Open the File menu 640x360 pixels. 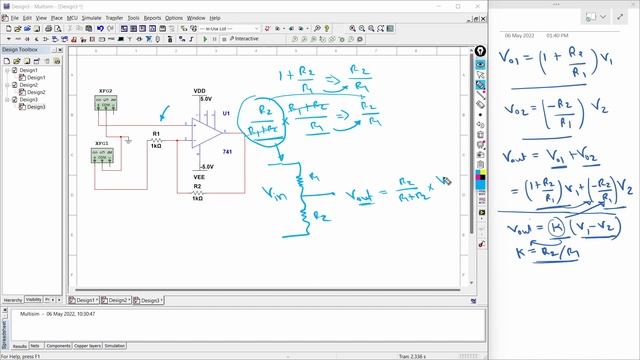(14, 18)
